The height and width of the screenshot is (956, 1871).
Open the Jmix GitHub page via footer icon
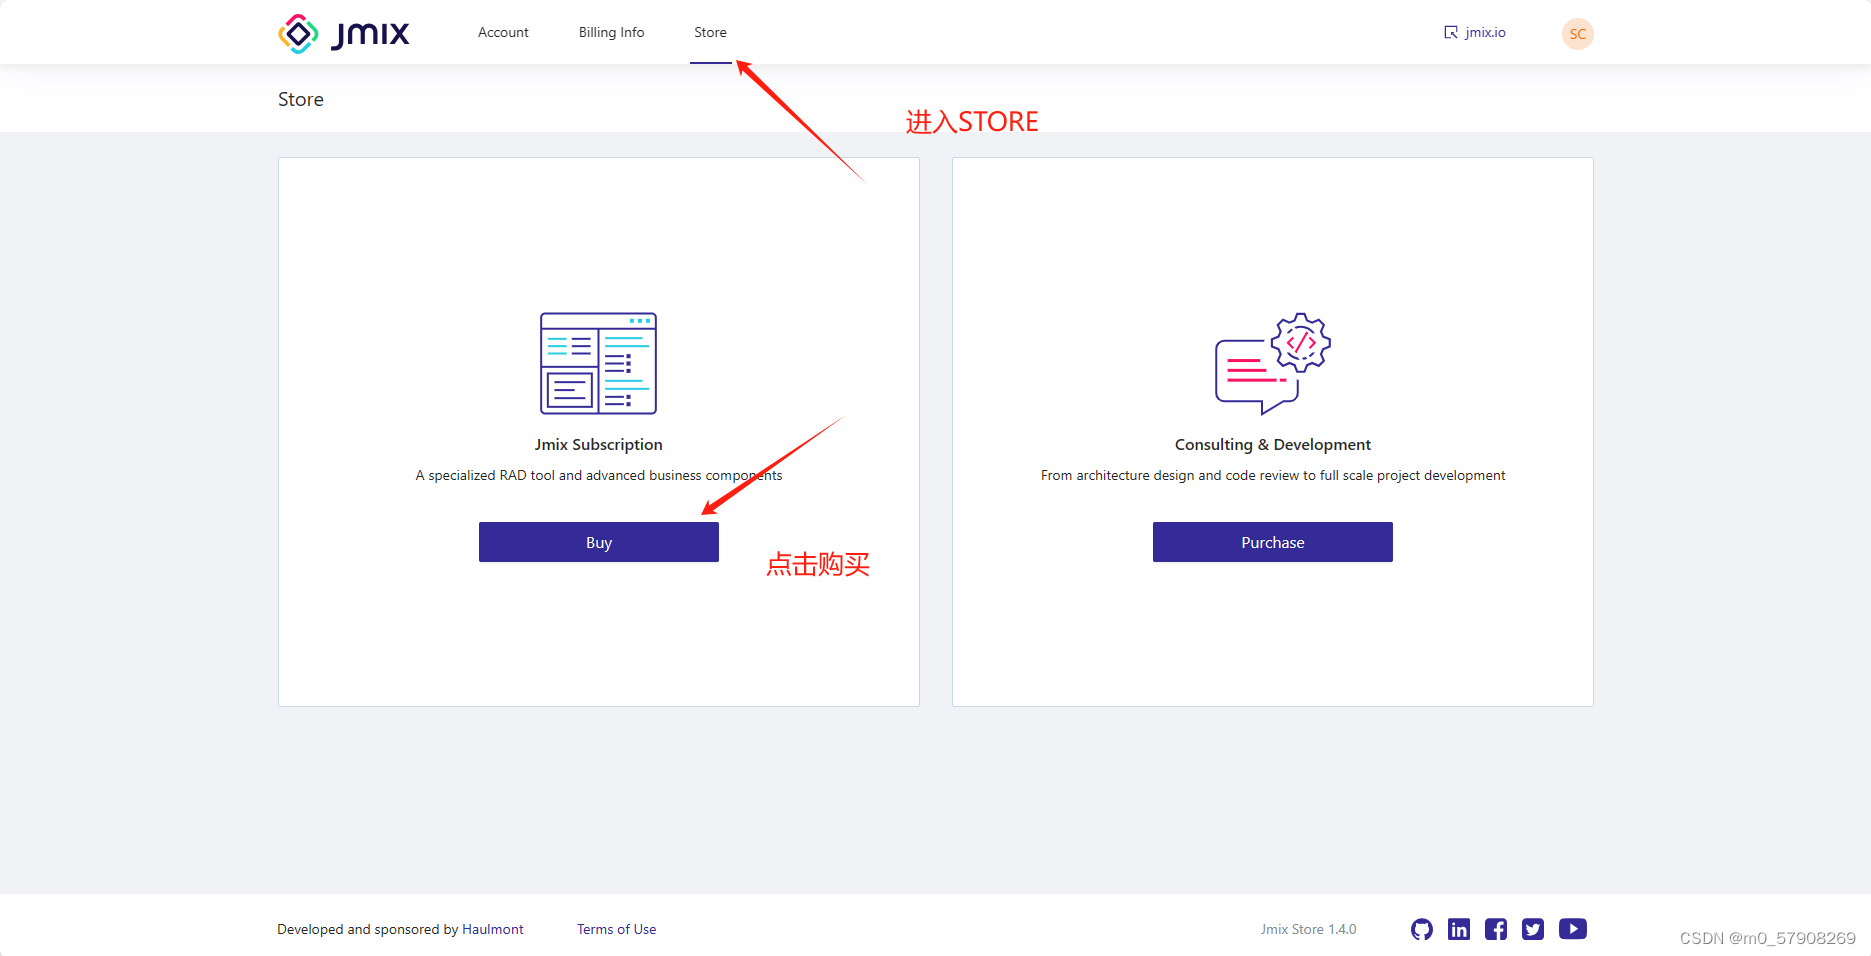1421,929
